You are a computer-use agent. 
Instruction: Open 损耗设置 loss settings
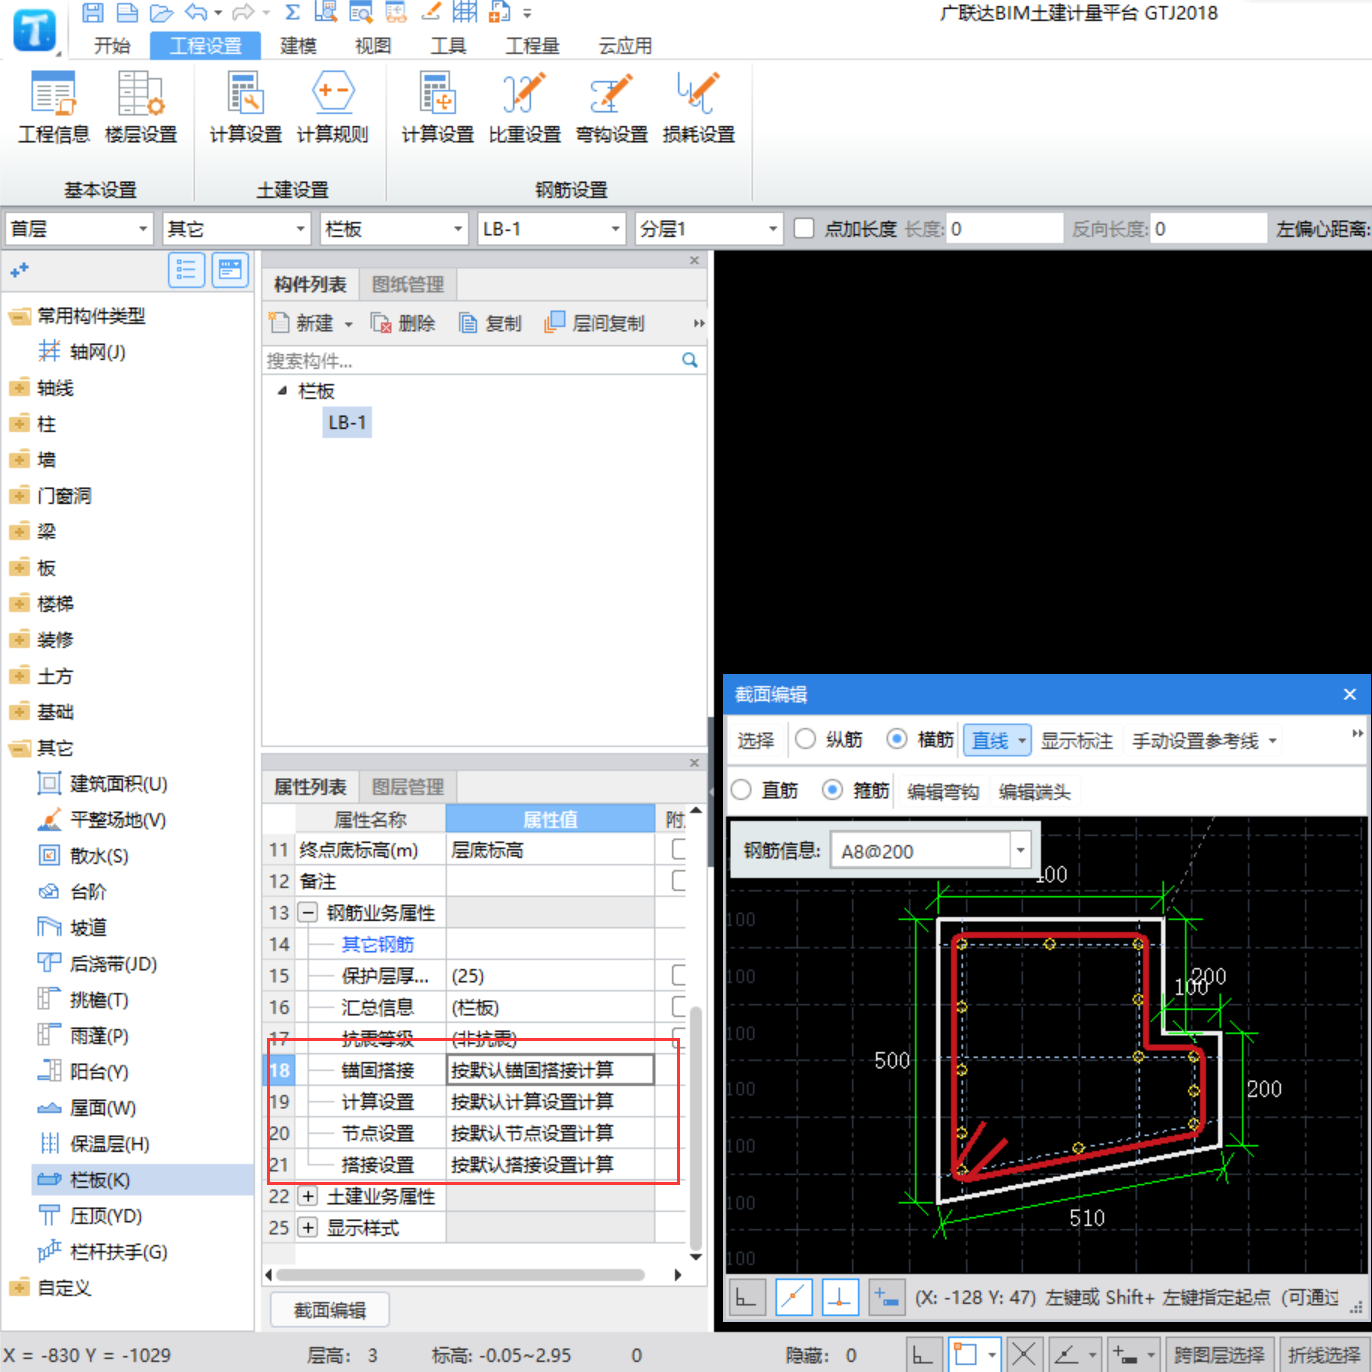point(698,108)
